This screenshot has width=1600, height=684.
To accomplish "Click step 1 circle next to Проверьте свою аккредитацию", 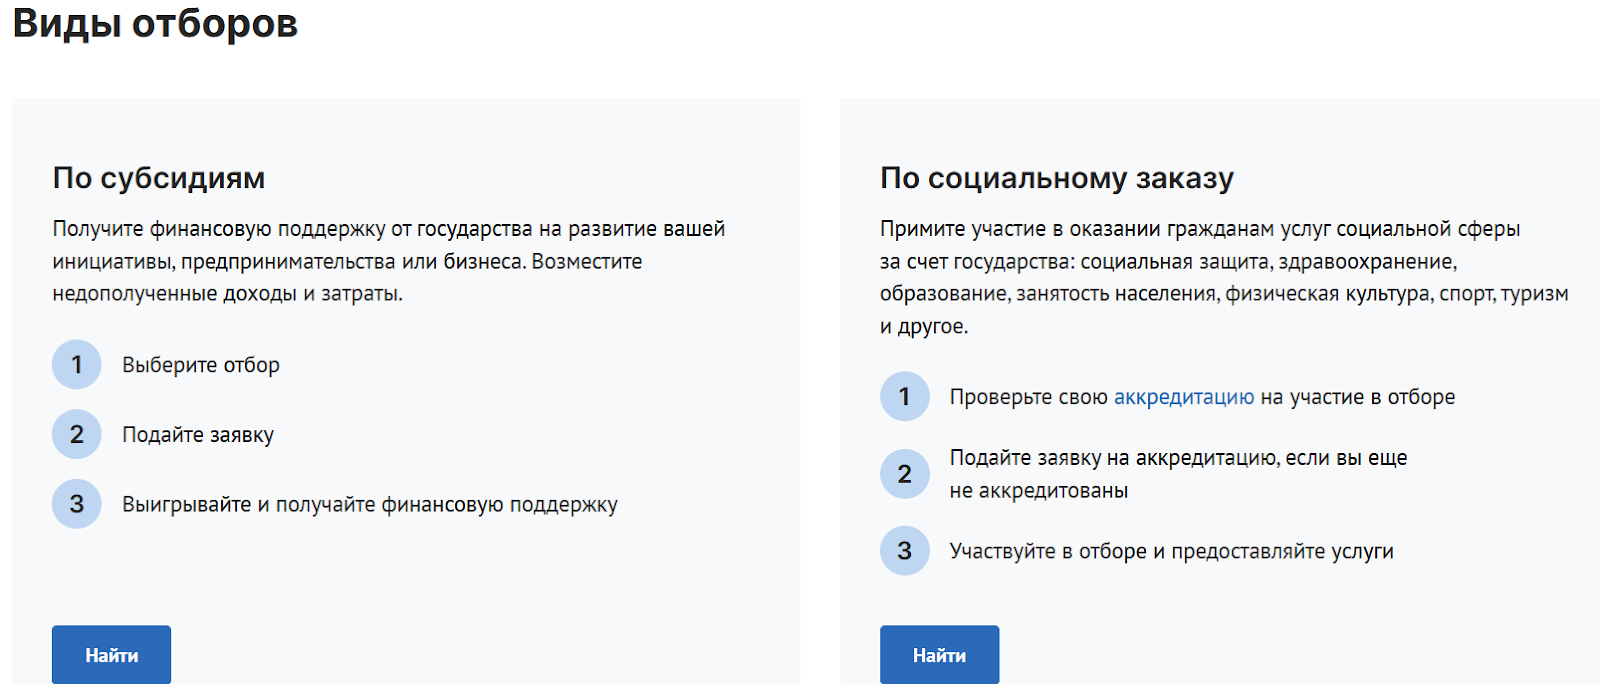I will click(x=905, y=397).
